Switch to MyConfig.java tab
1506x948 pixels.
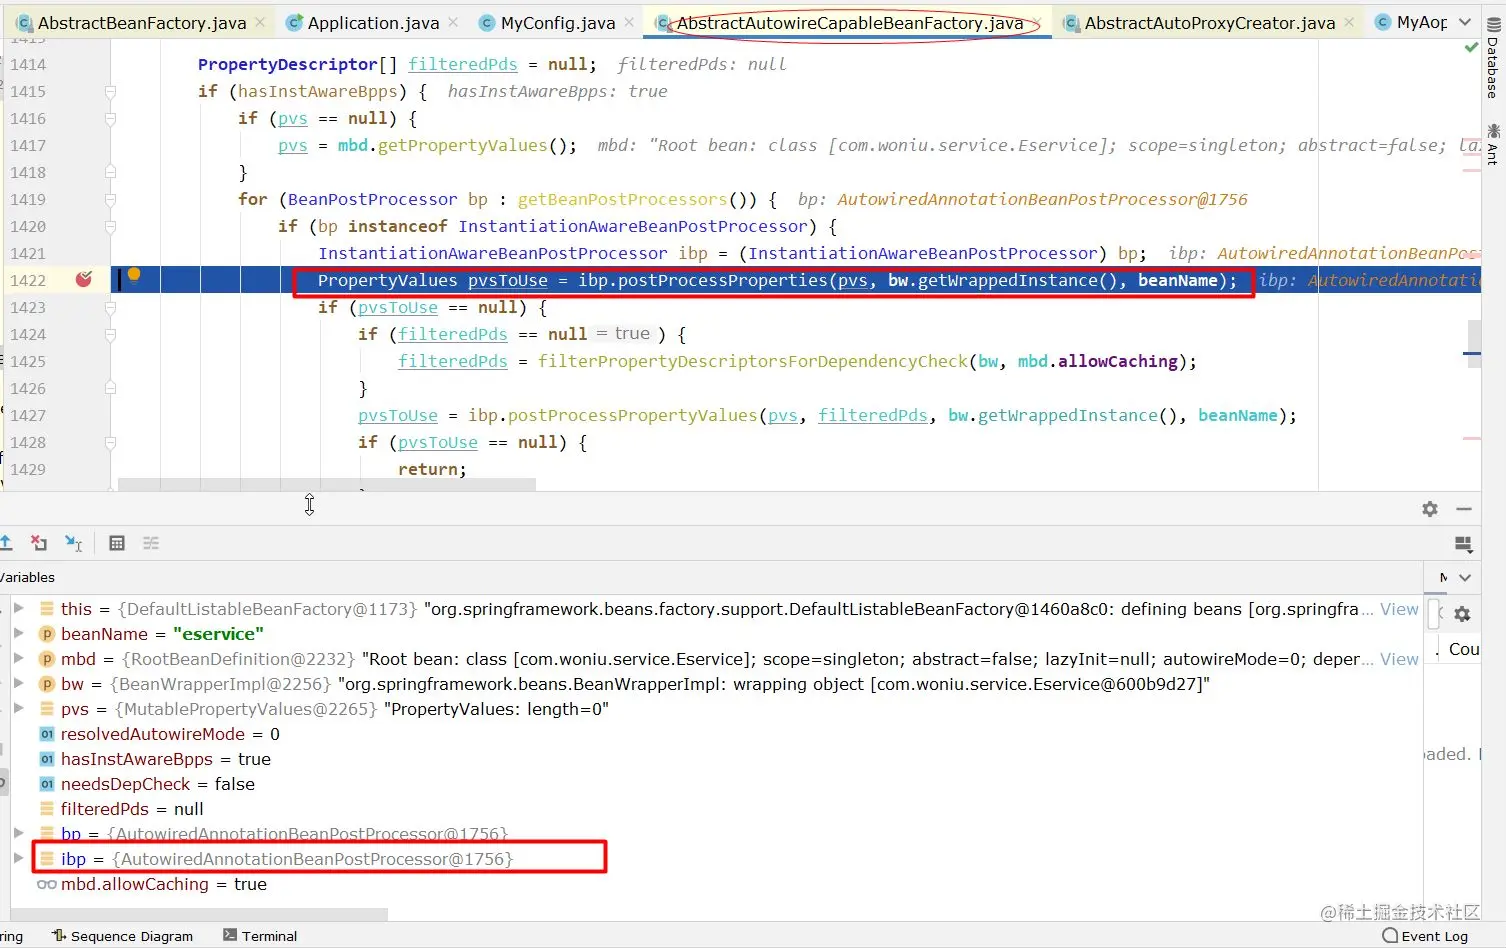point(558,23)
